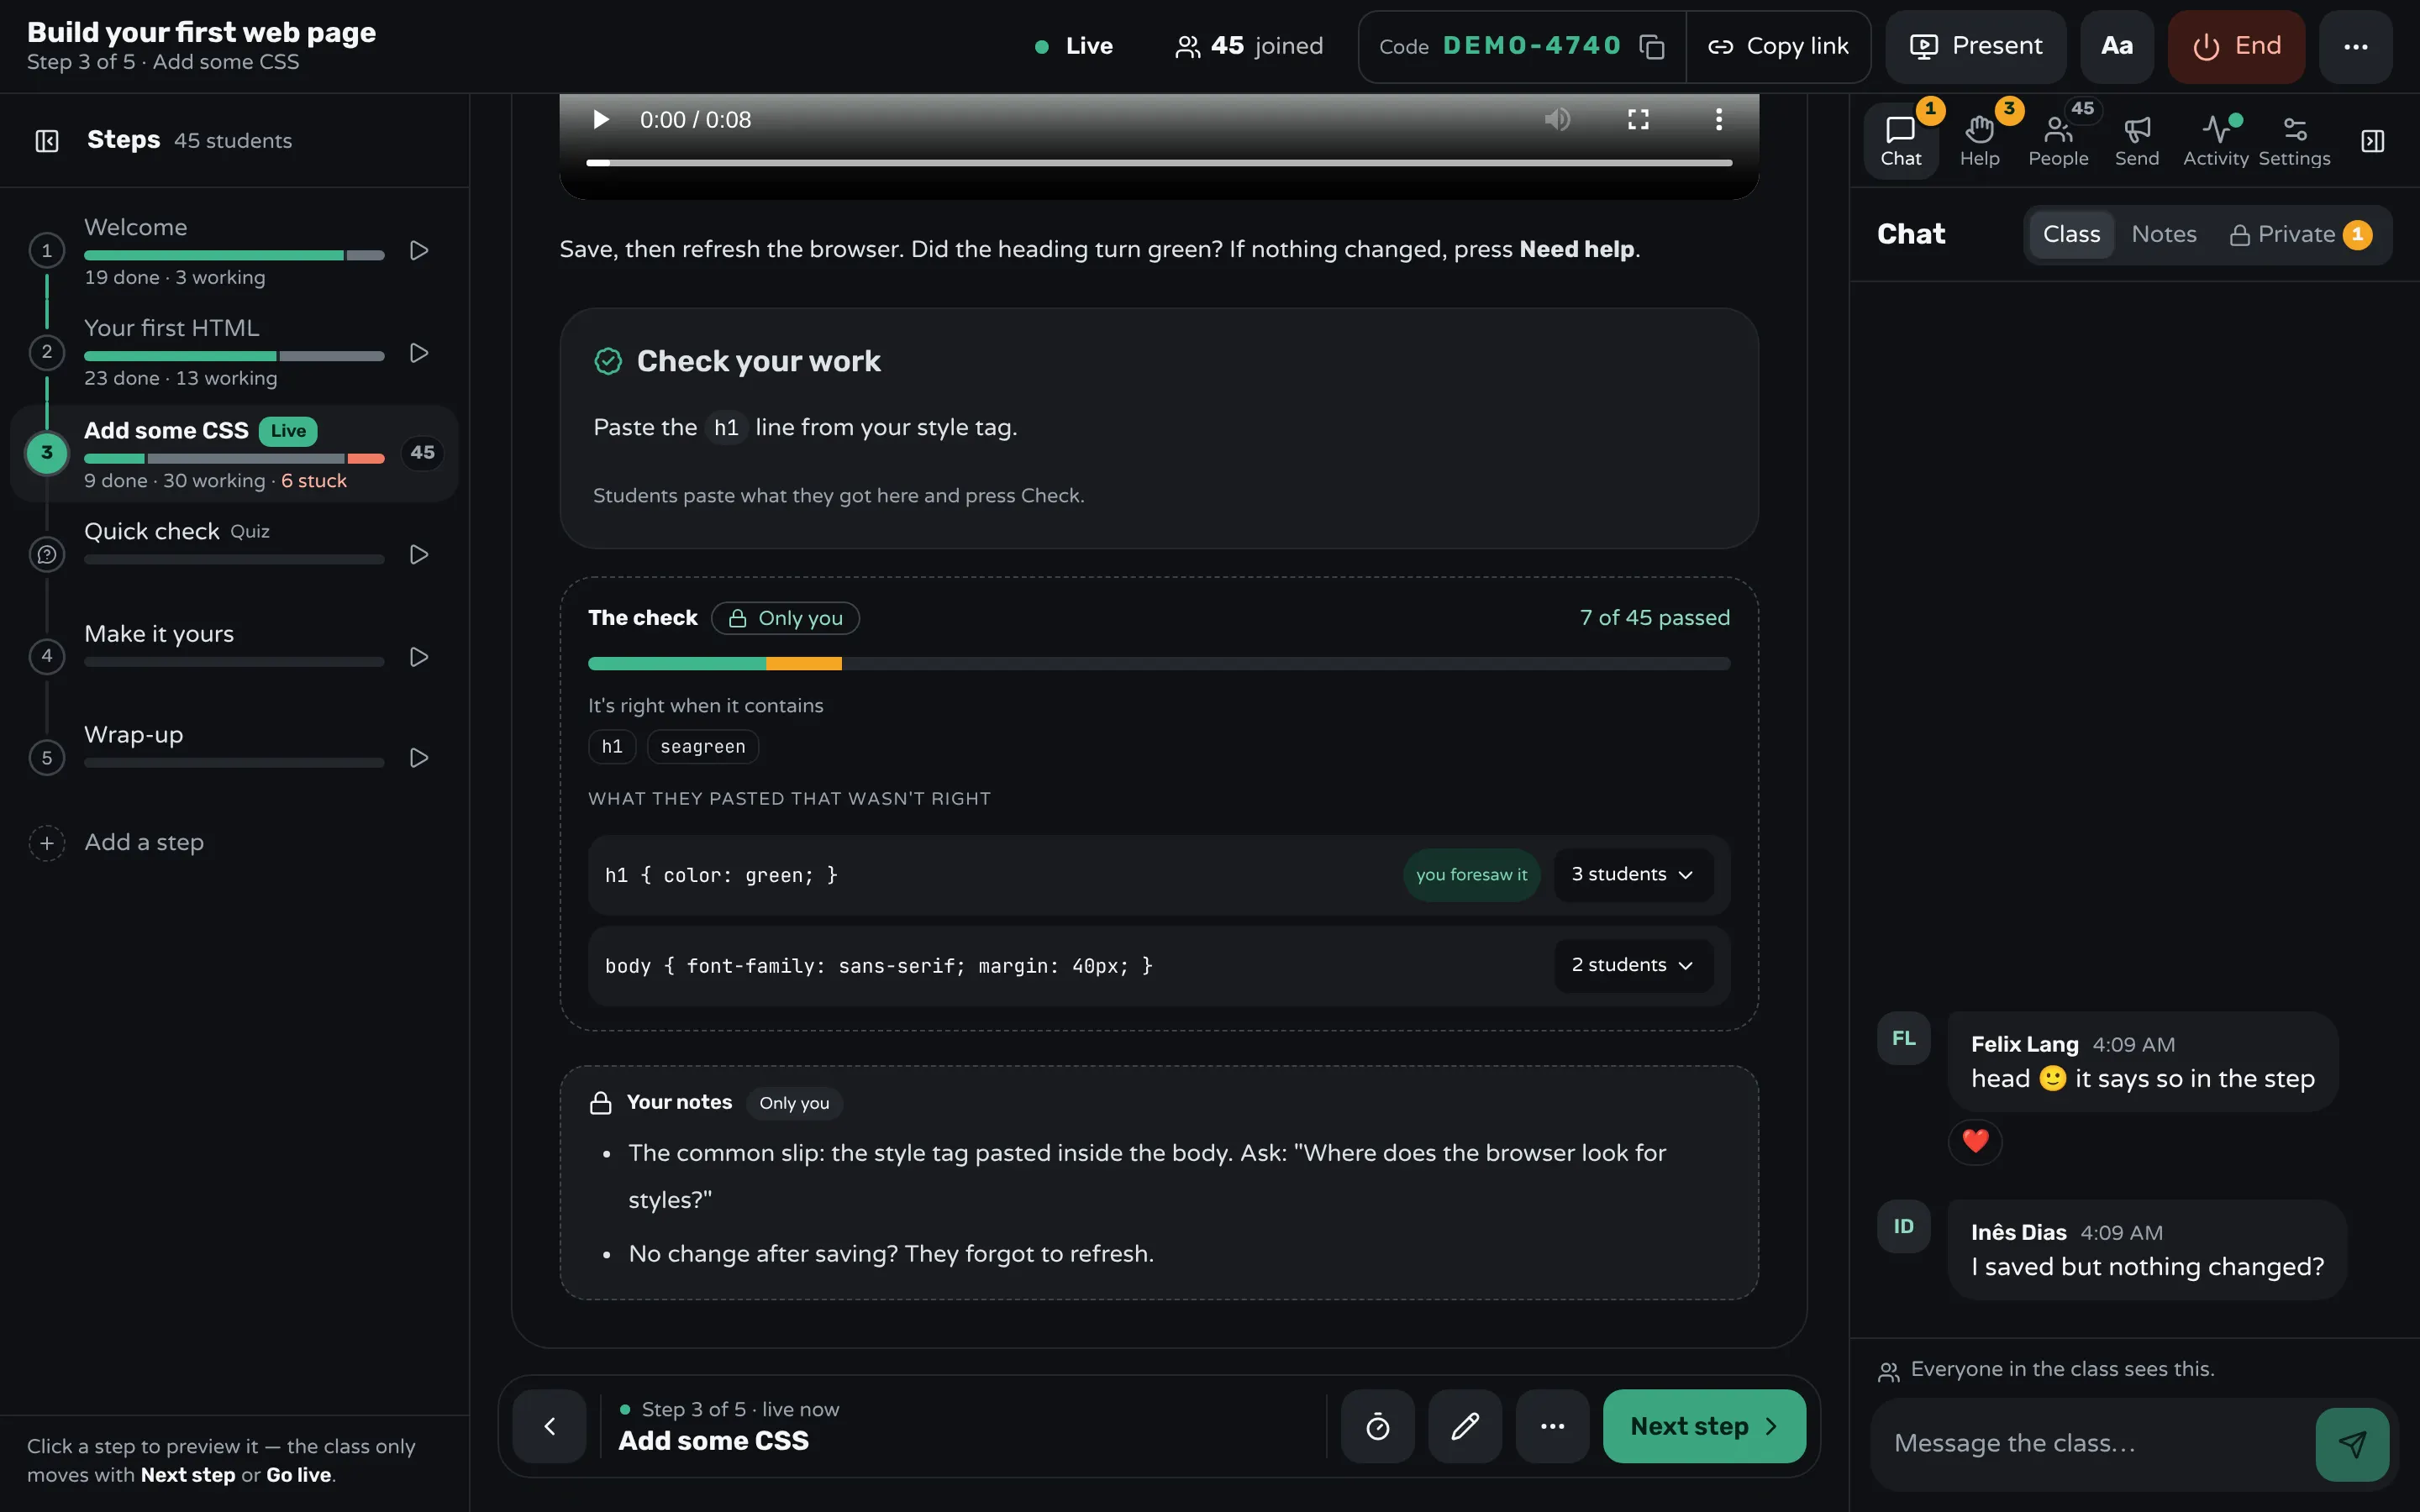Copy the class code DEMO-4740
The image size is (2420, 1512).
click(x=1652, y=47)
